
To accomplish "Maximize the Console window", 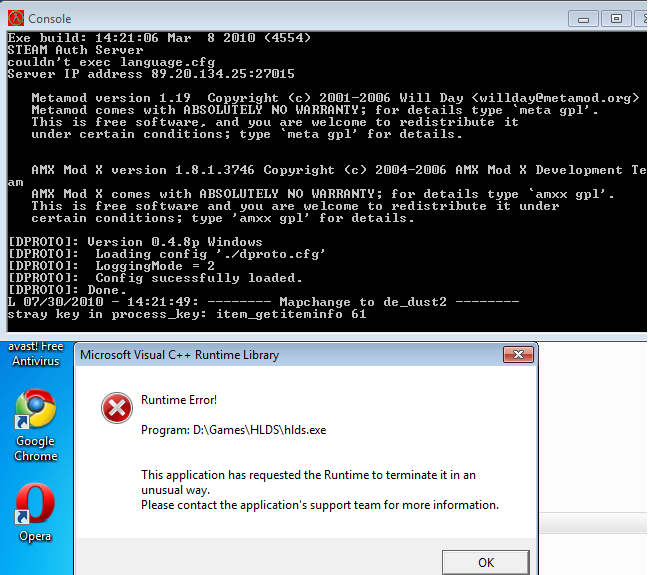I will click(616, 19).
